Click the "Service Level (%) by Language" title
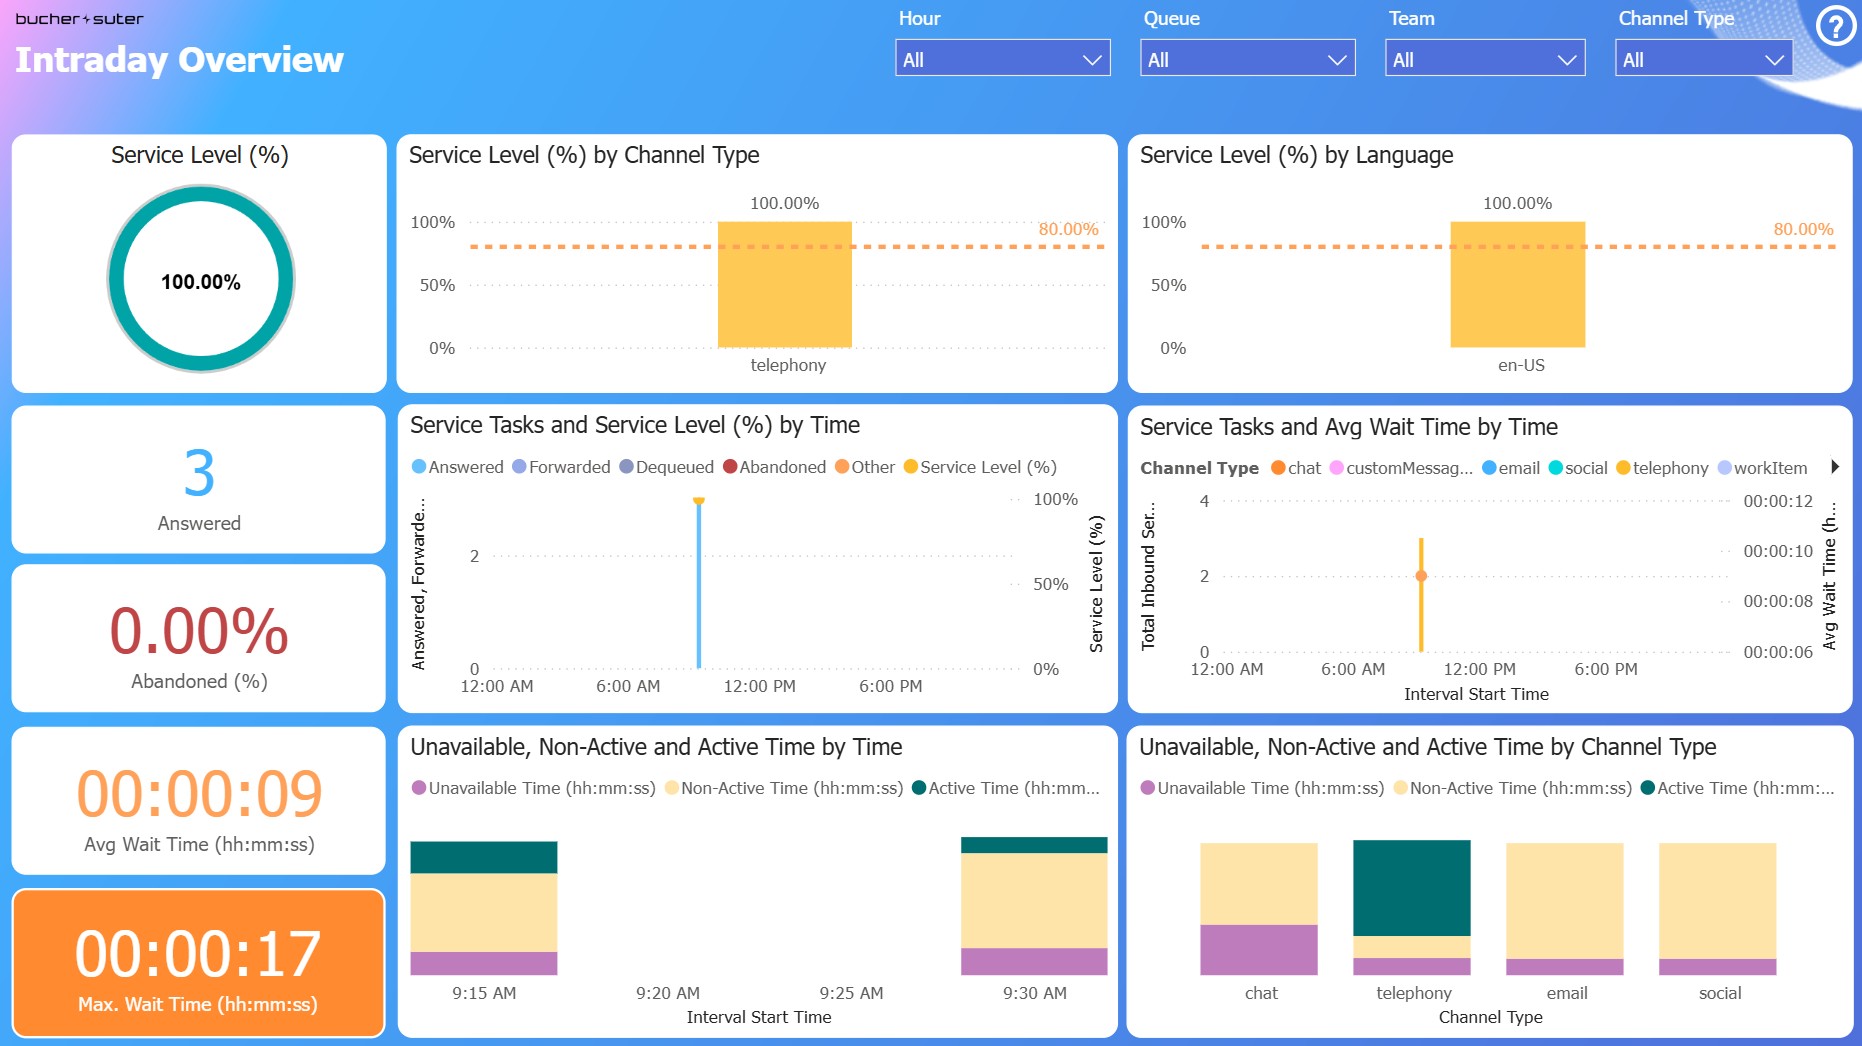The height and width of the screenshot is (1046, 1862). click(1297, 155)
